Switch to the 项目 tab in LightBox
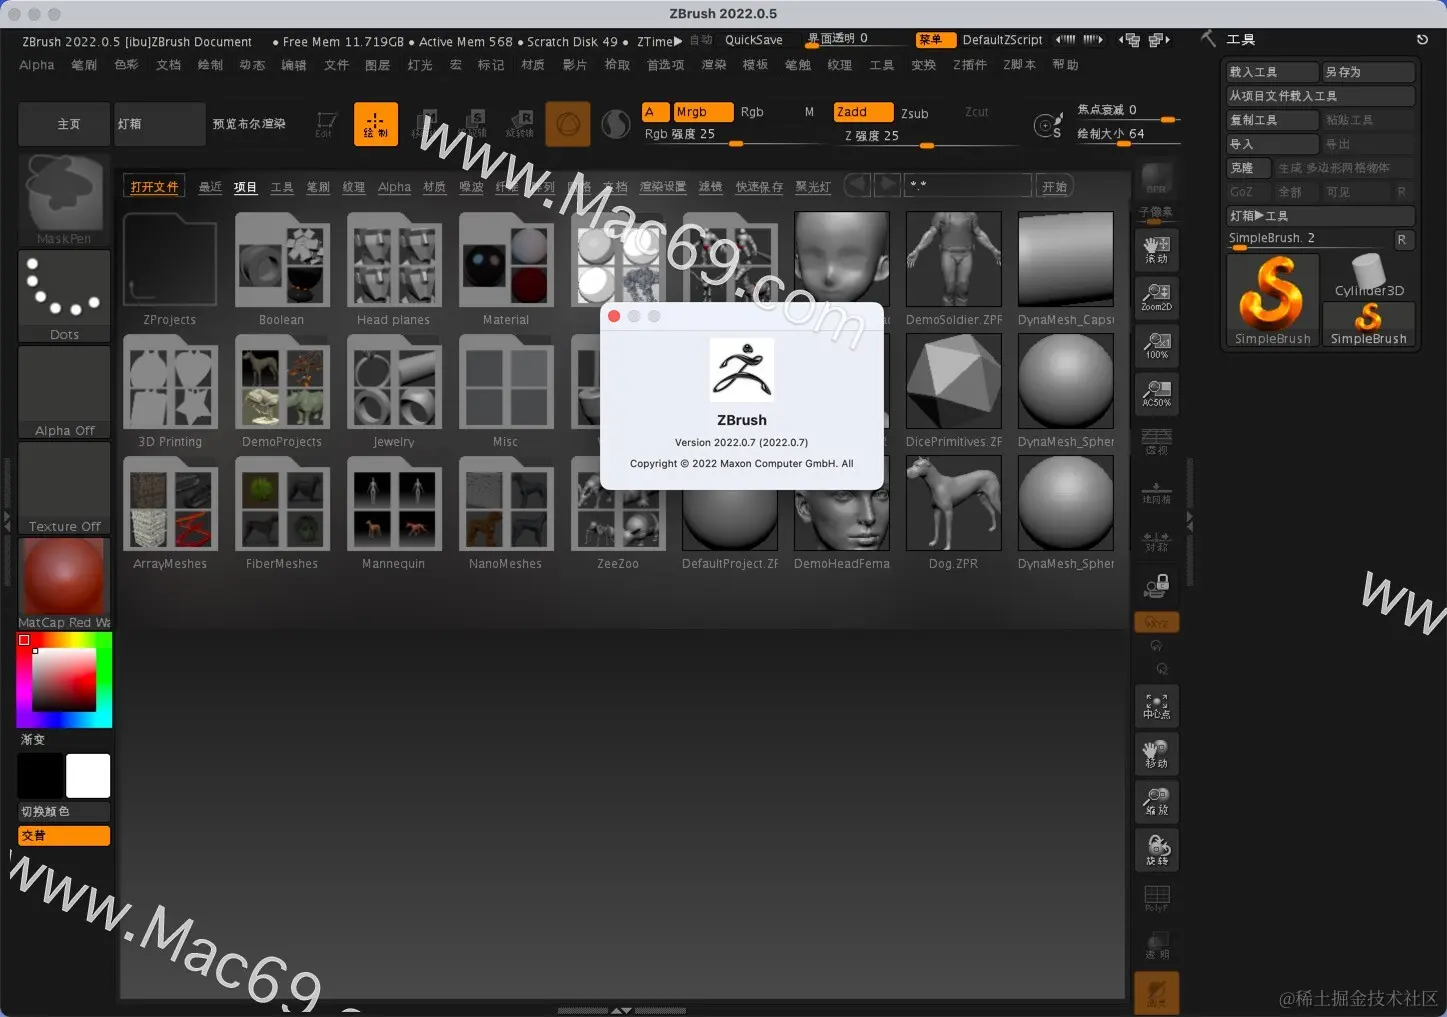Screen dimensions: 1447x1017 point(246,187)
